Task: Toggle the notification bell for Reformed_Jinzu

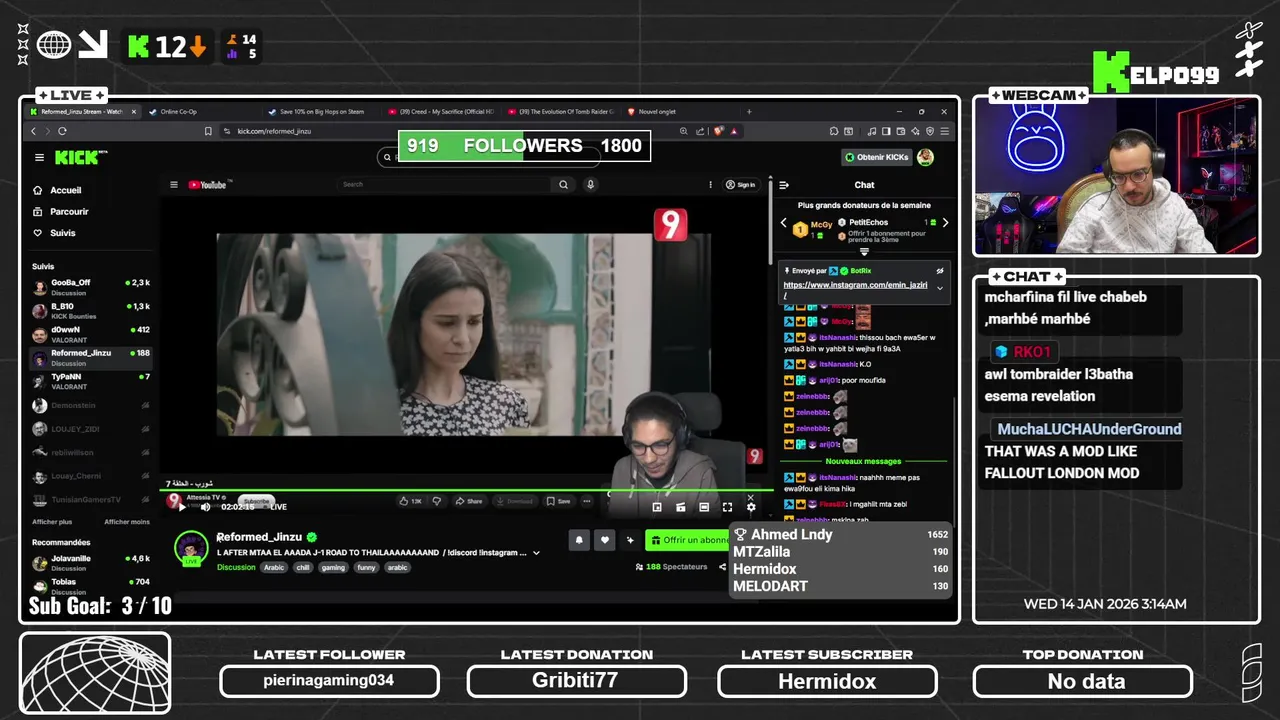Action: (579, 540)
